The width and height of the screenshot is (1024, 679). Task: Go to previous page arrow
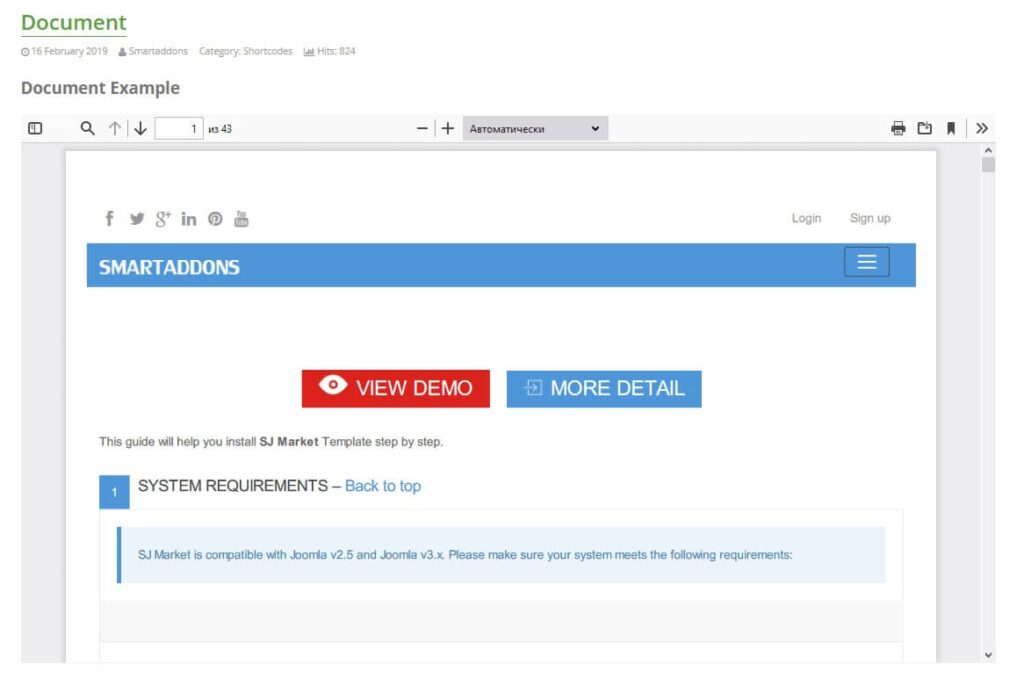click(114, 128)
